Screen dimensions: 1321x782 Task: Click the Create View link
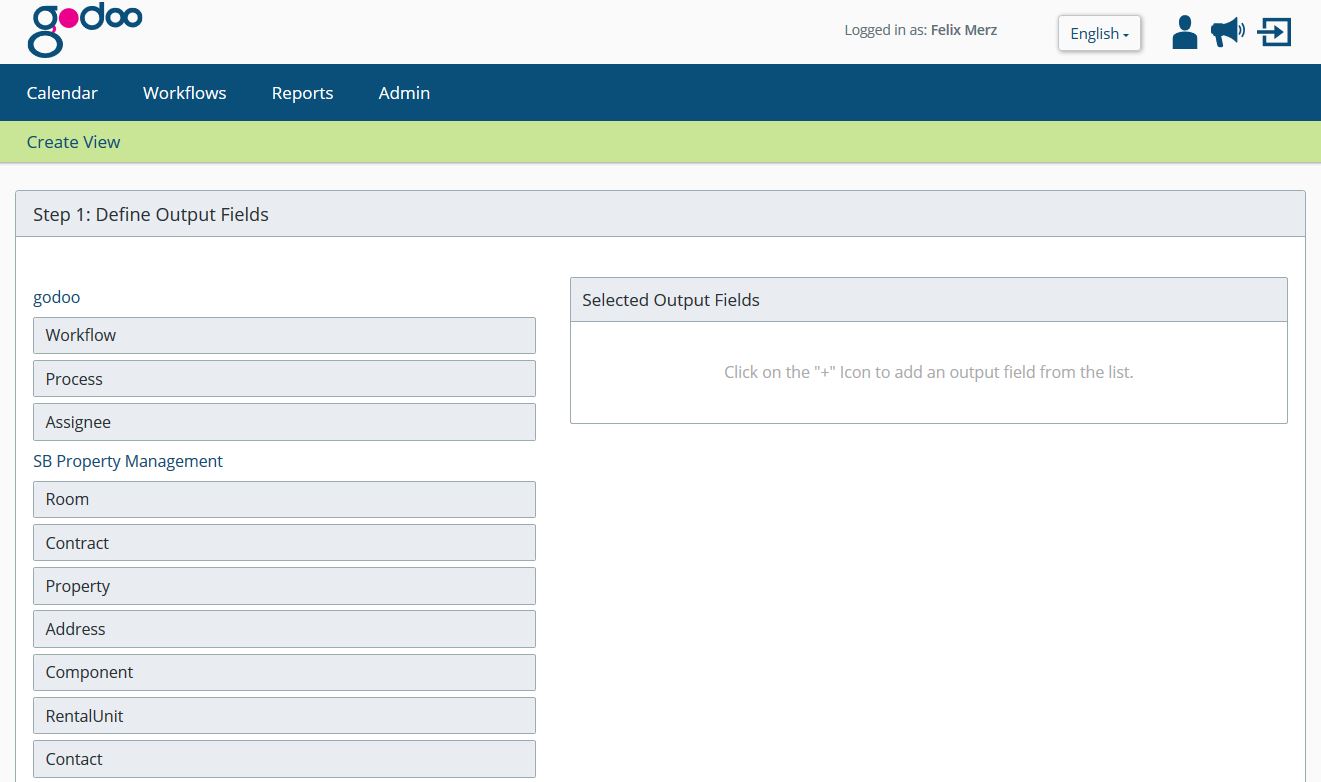coord(73,142)
